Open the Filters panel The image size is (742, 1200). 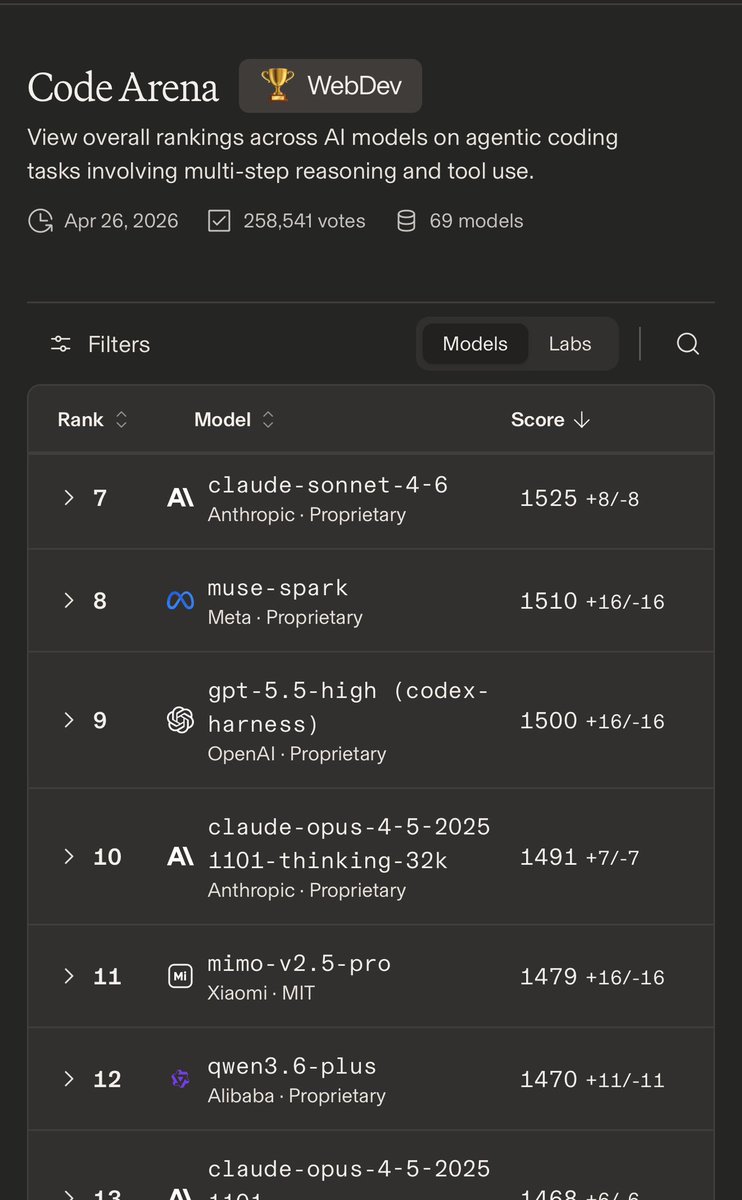pyautogui.click(x=100, y=344)
